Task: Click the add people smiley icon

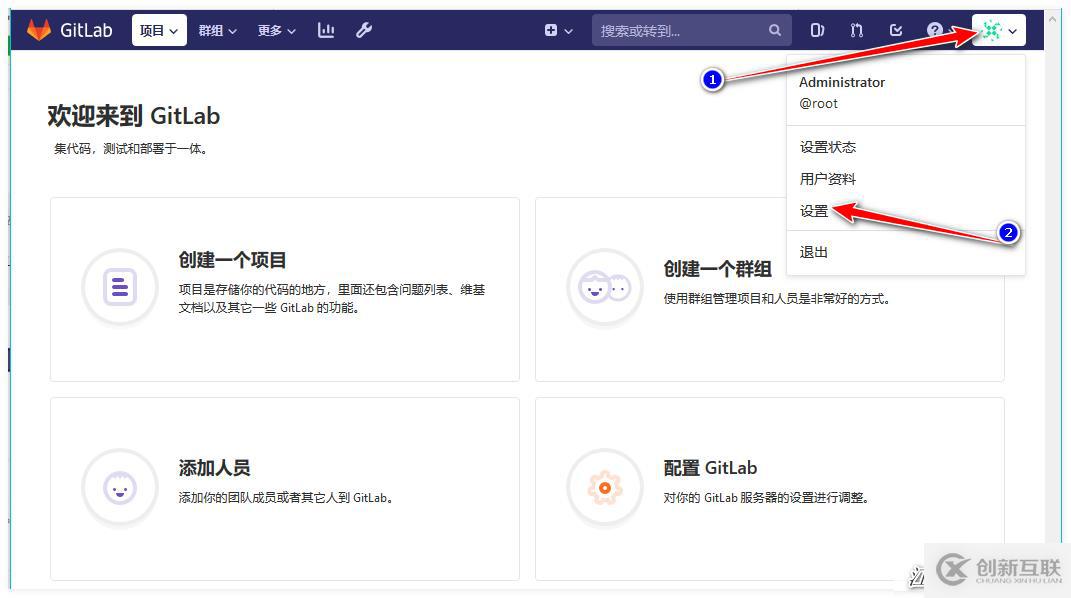Action: tap(120, 487)
